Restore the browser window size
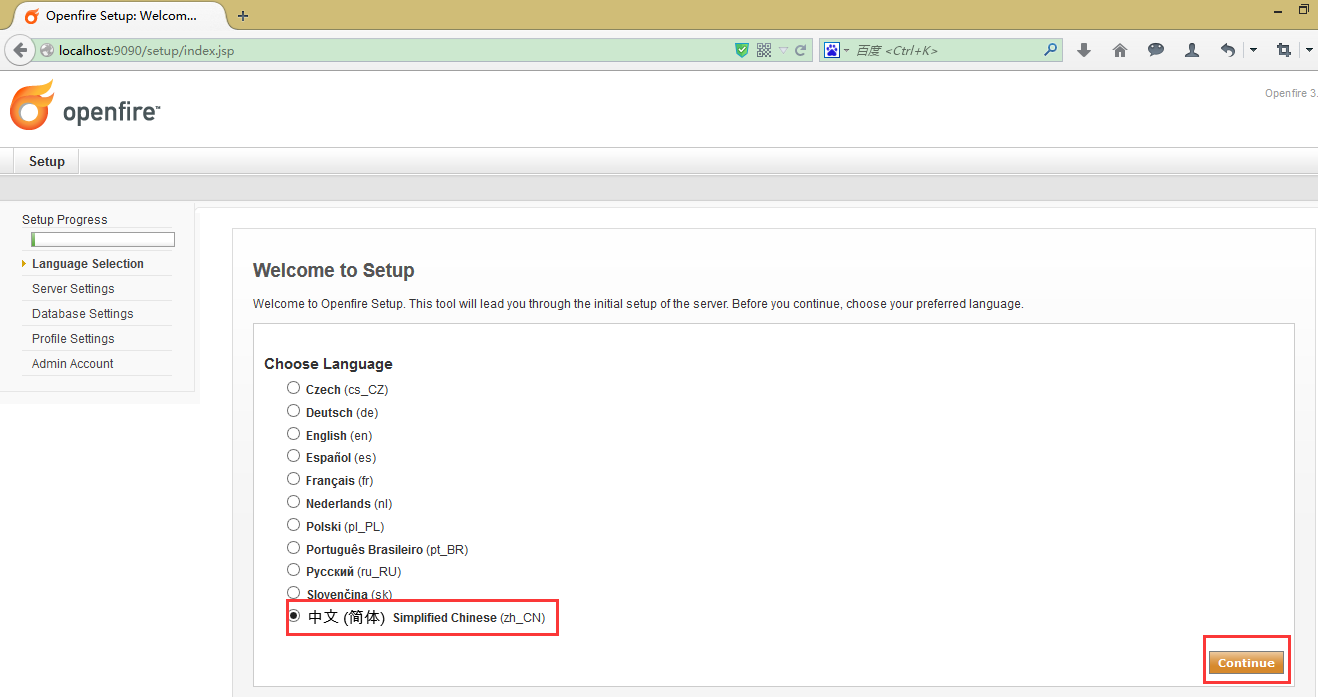The height and width of the screenshot is (697, 1318). 1304,10
